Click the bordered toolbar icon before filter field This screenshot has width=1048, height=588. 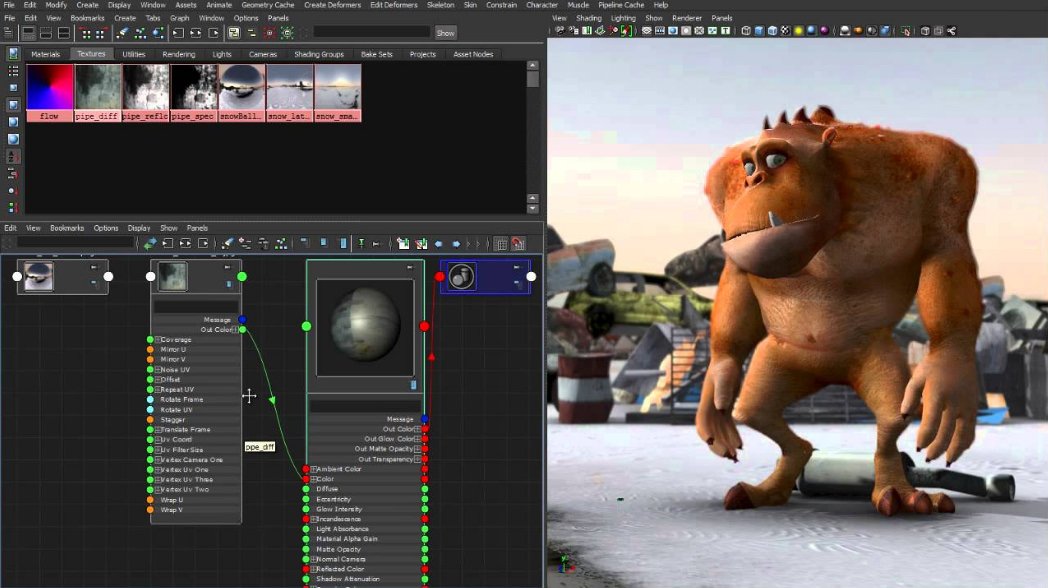(x=234, y=32)
